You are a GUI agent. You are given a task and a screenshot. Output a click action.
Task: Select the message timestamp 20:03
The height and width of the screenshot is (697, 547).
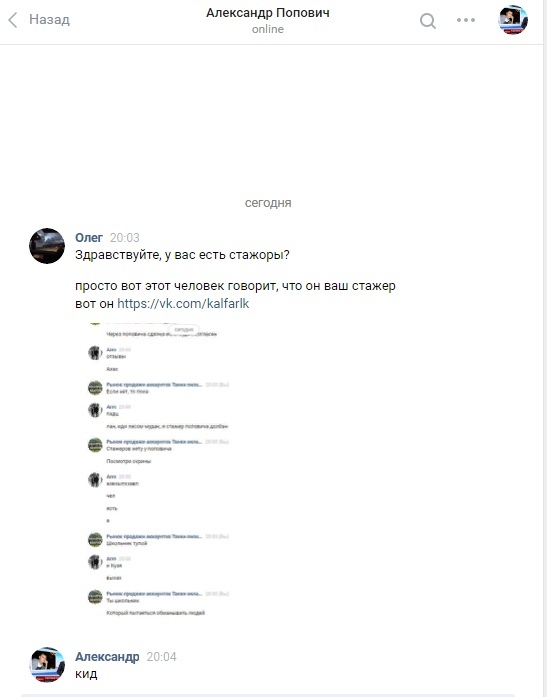124,238
